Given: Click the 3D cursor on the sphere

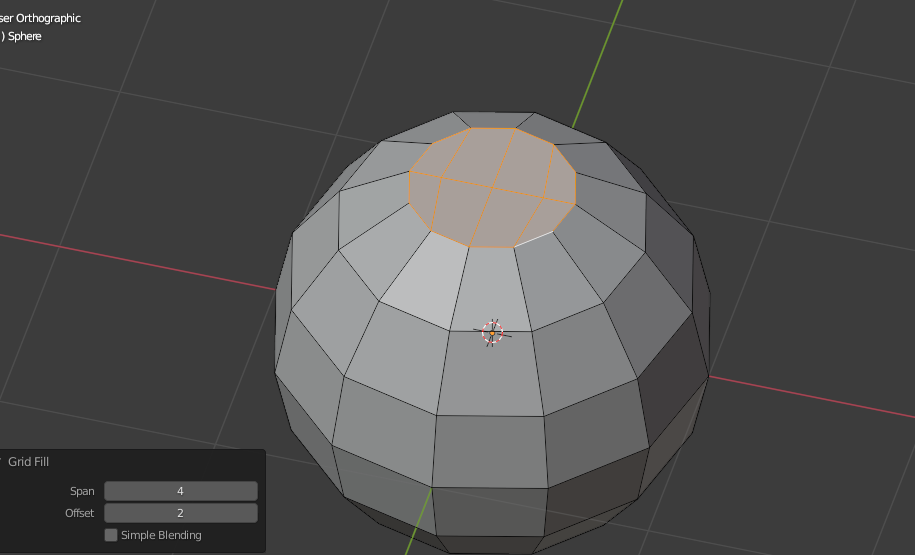Looking at the screenshot, I should 493,333.
